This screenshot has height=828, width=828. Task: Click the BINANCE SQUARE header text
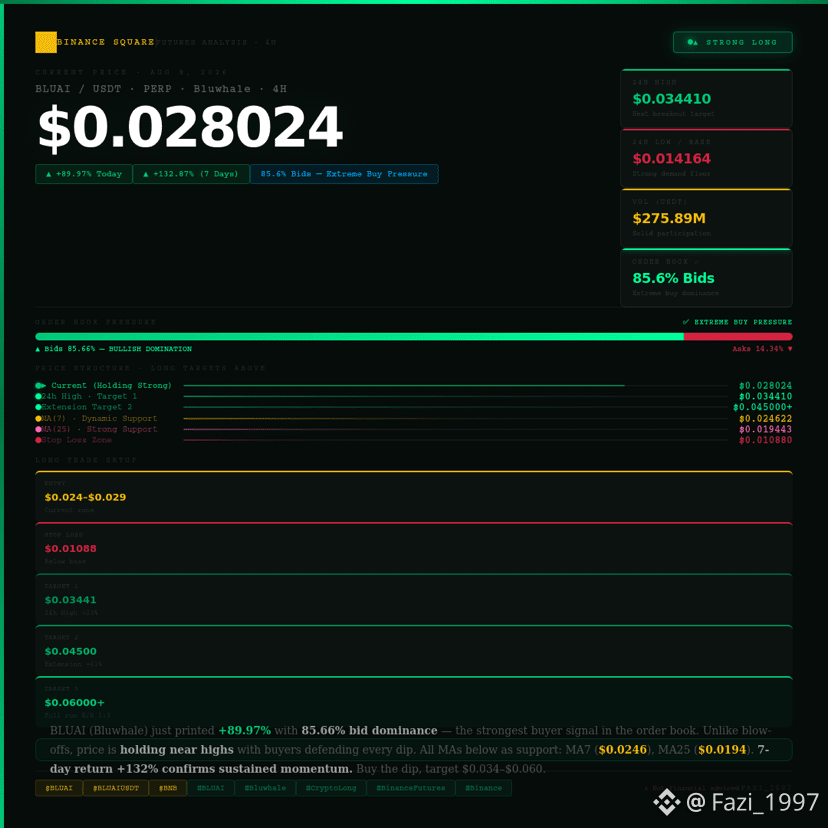(106, 42)
